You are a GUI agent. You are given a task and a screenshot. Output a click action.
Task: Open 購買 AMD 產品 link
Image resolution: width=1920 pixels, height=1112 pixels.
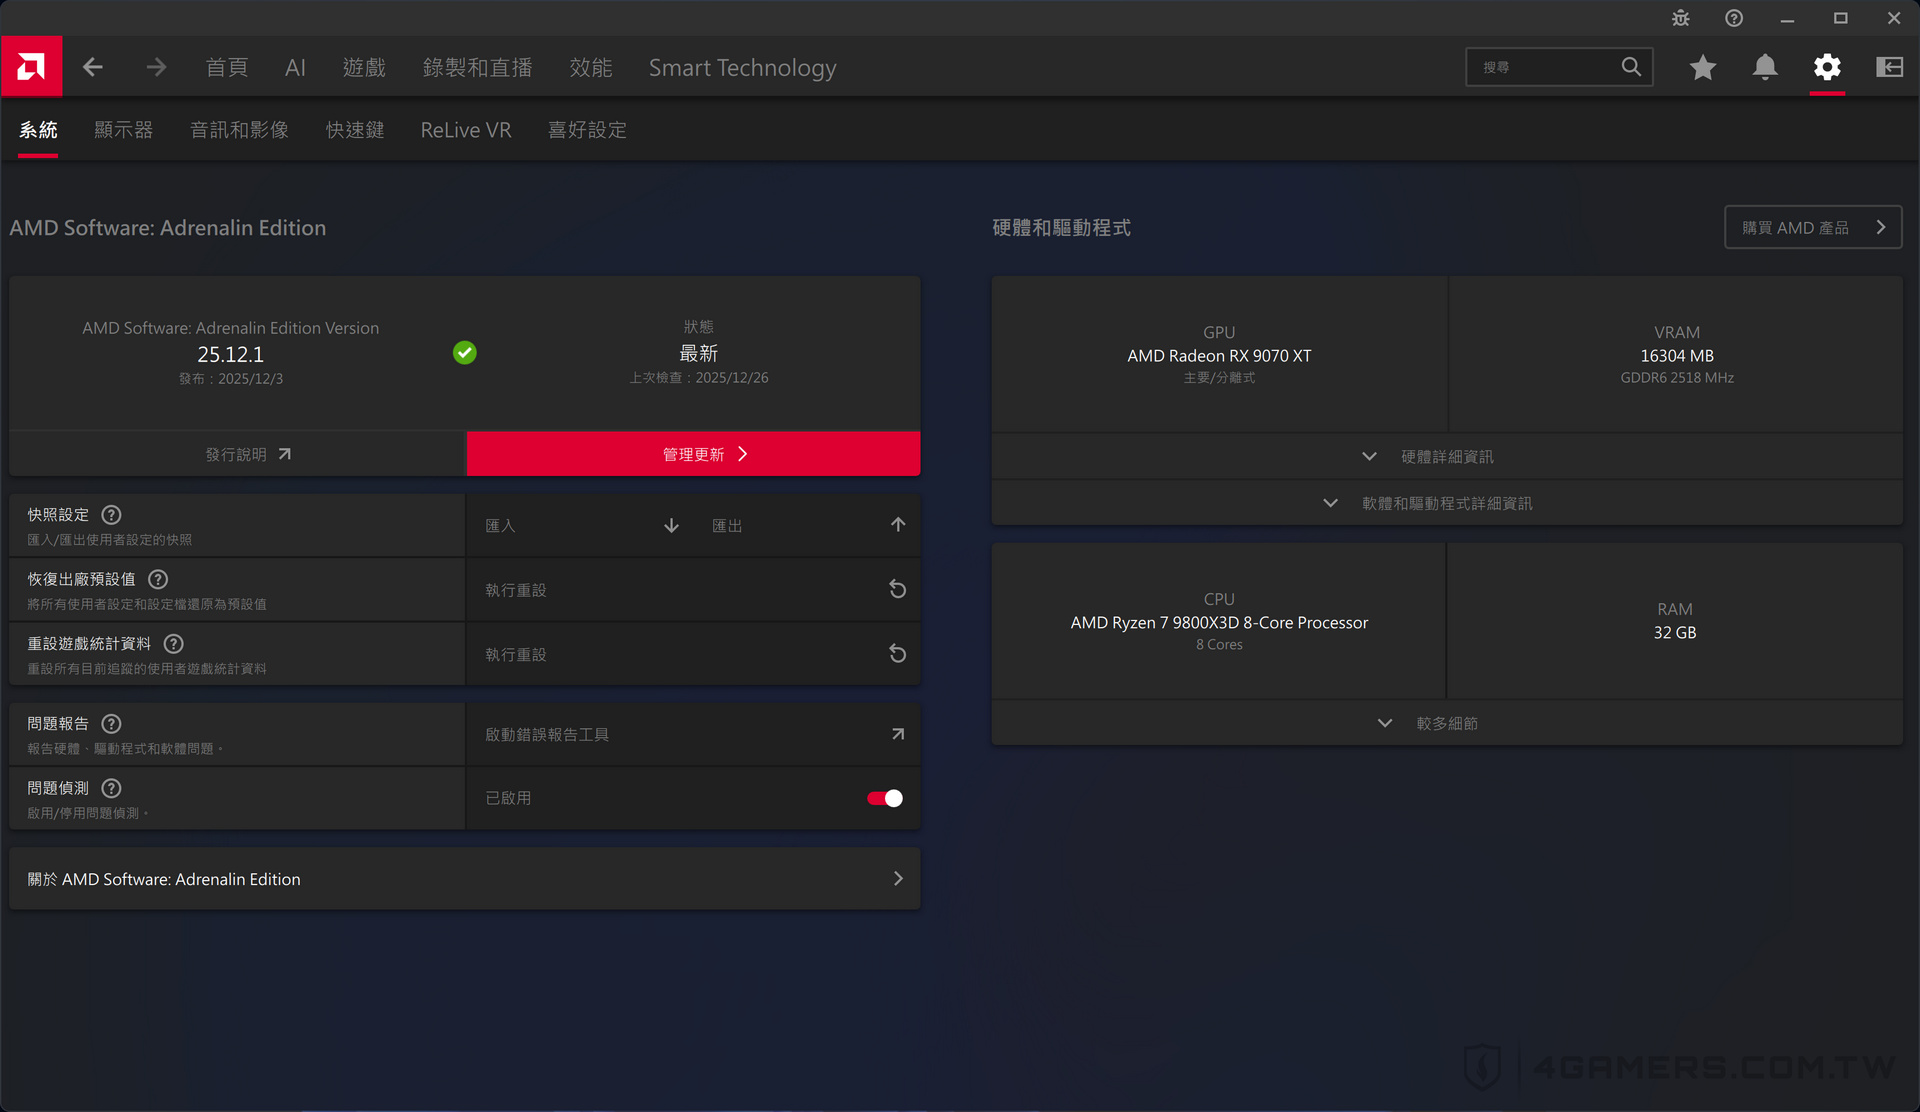coord(1813,227)
